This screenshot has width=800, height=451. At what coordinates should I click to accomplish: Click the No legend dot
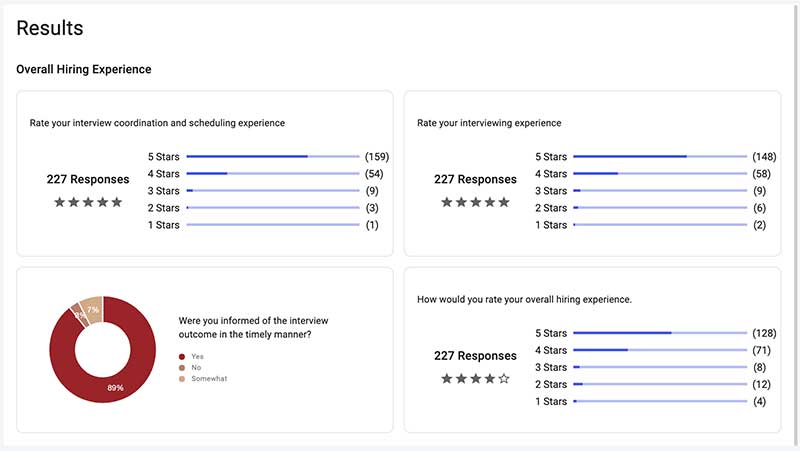182,368
